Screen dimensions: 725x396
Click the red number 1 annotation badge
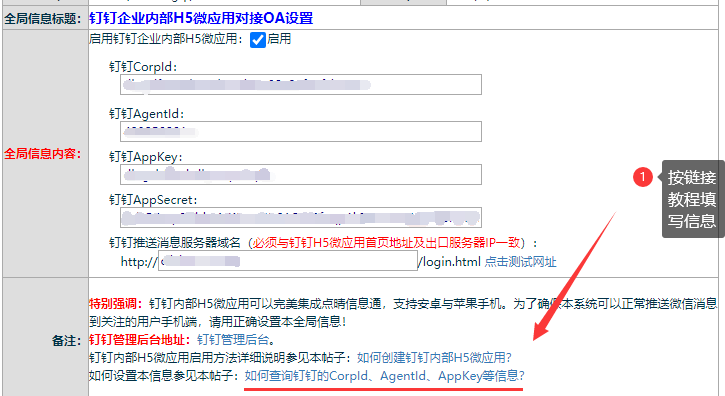643,177
